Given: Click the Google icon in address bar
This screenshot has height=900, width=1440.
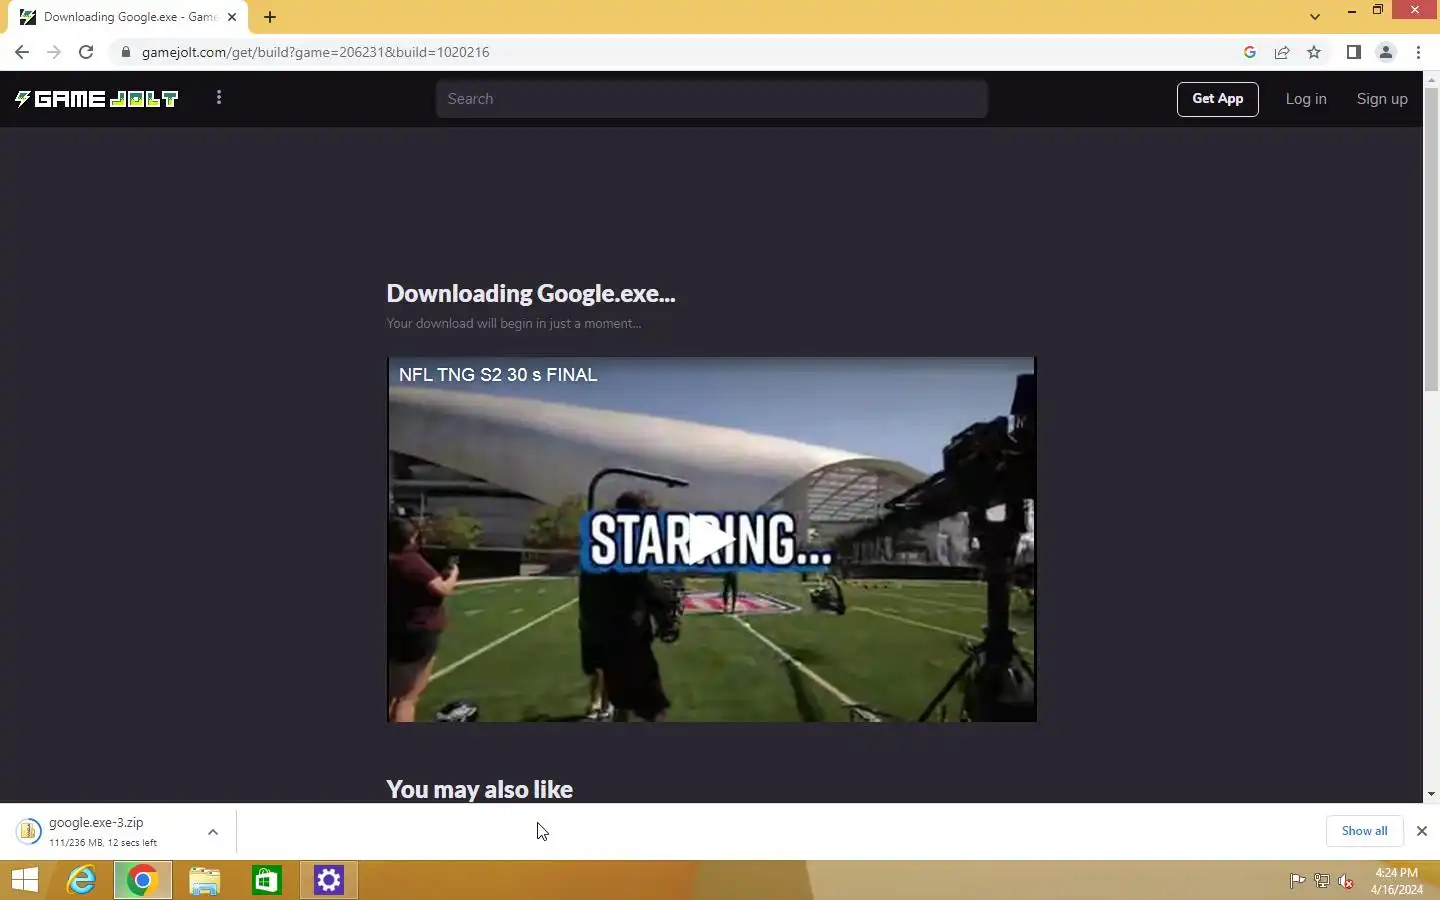Looking at the screenshot, I should pos(1250,52).
